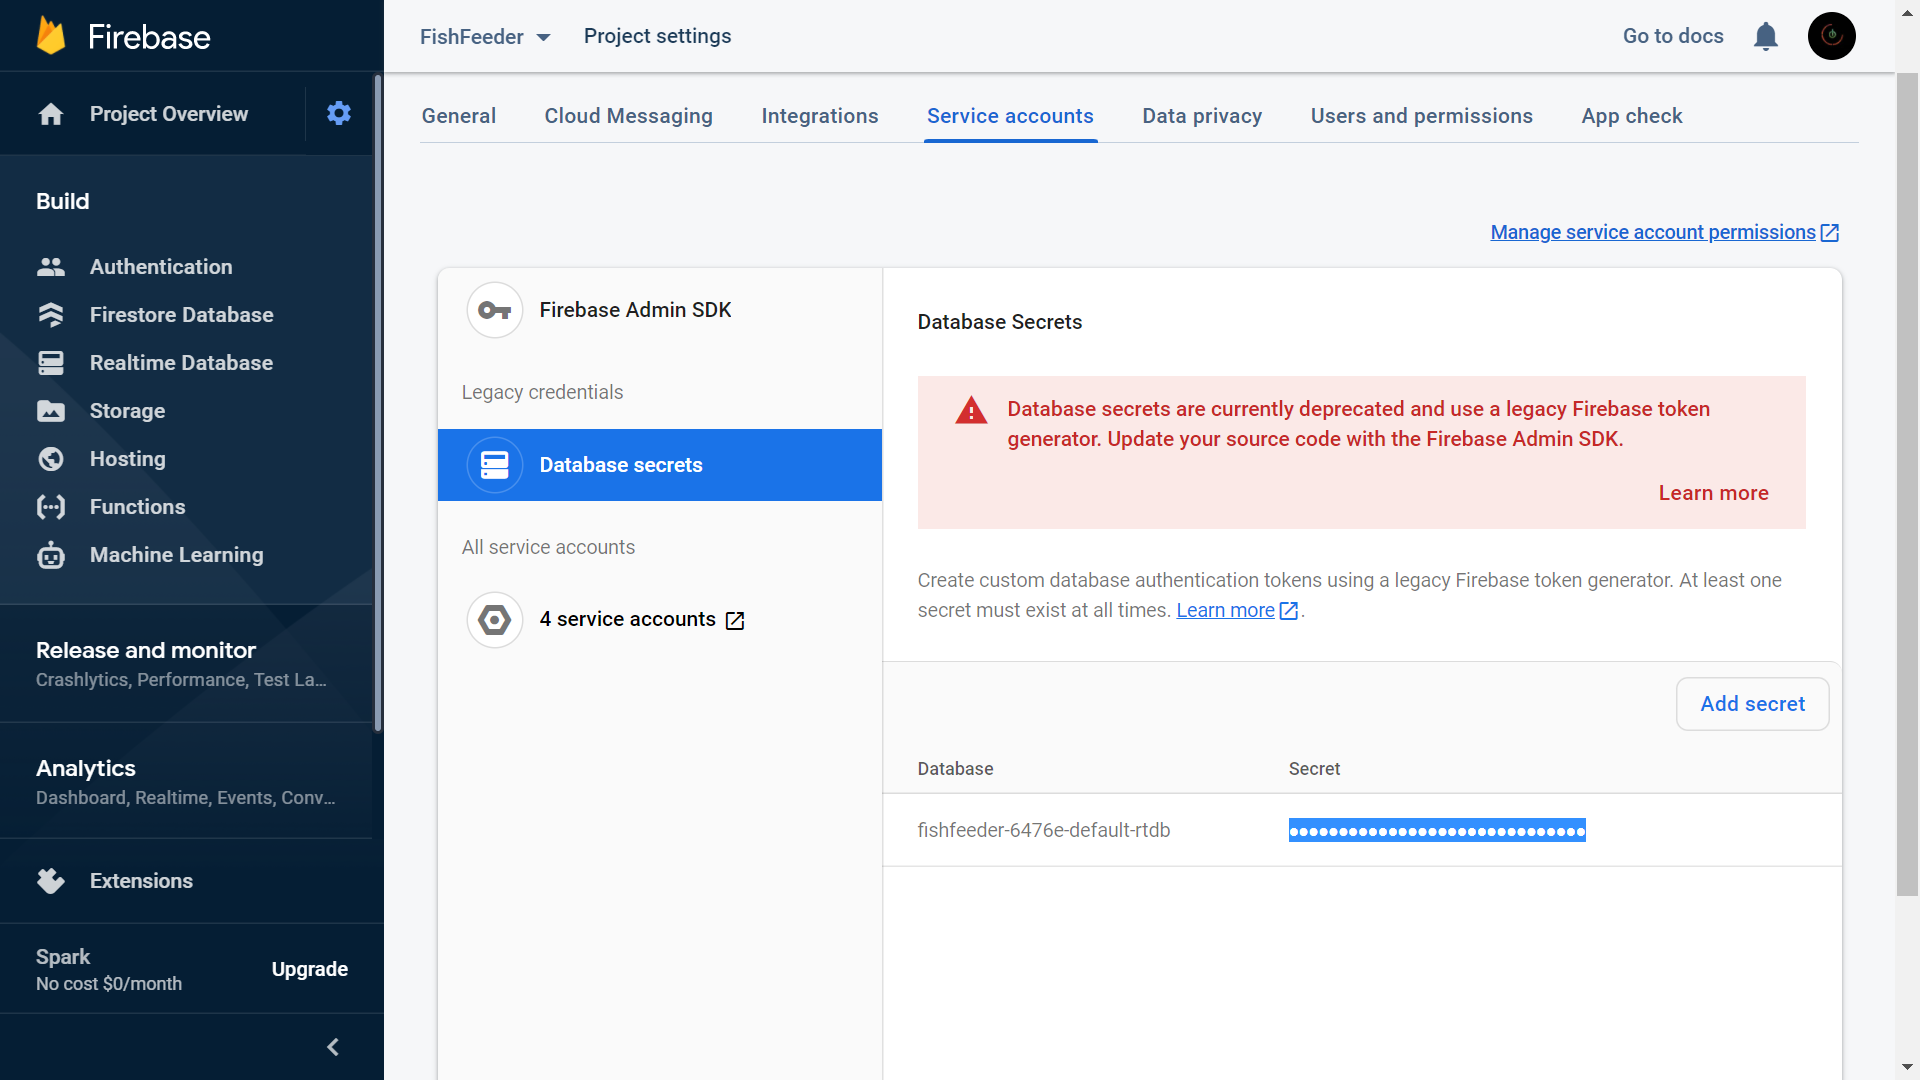Open Realtime Database section
The image size is (1920, 1080).
tap(181, 363)
